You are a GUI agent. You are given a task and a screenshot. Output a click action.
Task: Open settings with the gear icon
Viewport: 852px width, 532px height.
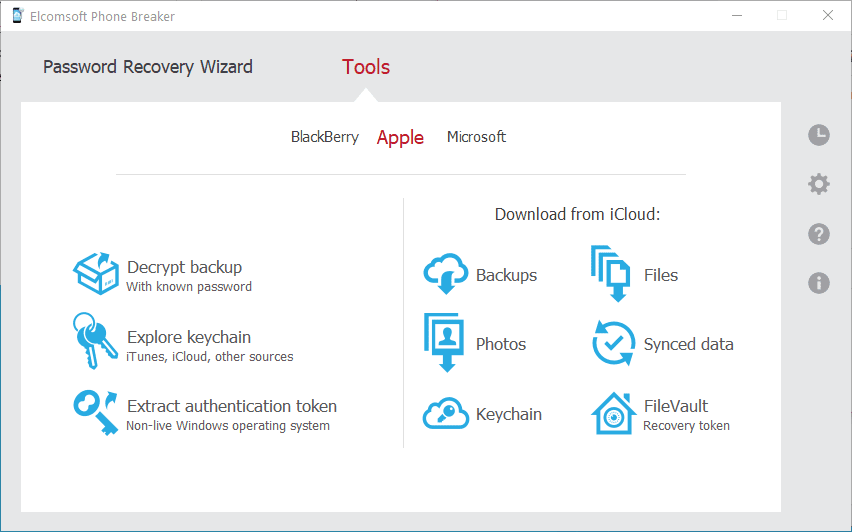point(819,184)
